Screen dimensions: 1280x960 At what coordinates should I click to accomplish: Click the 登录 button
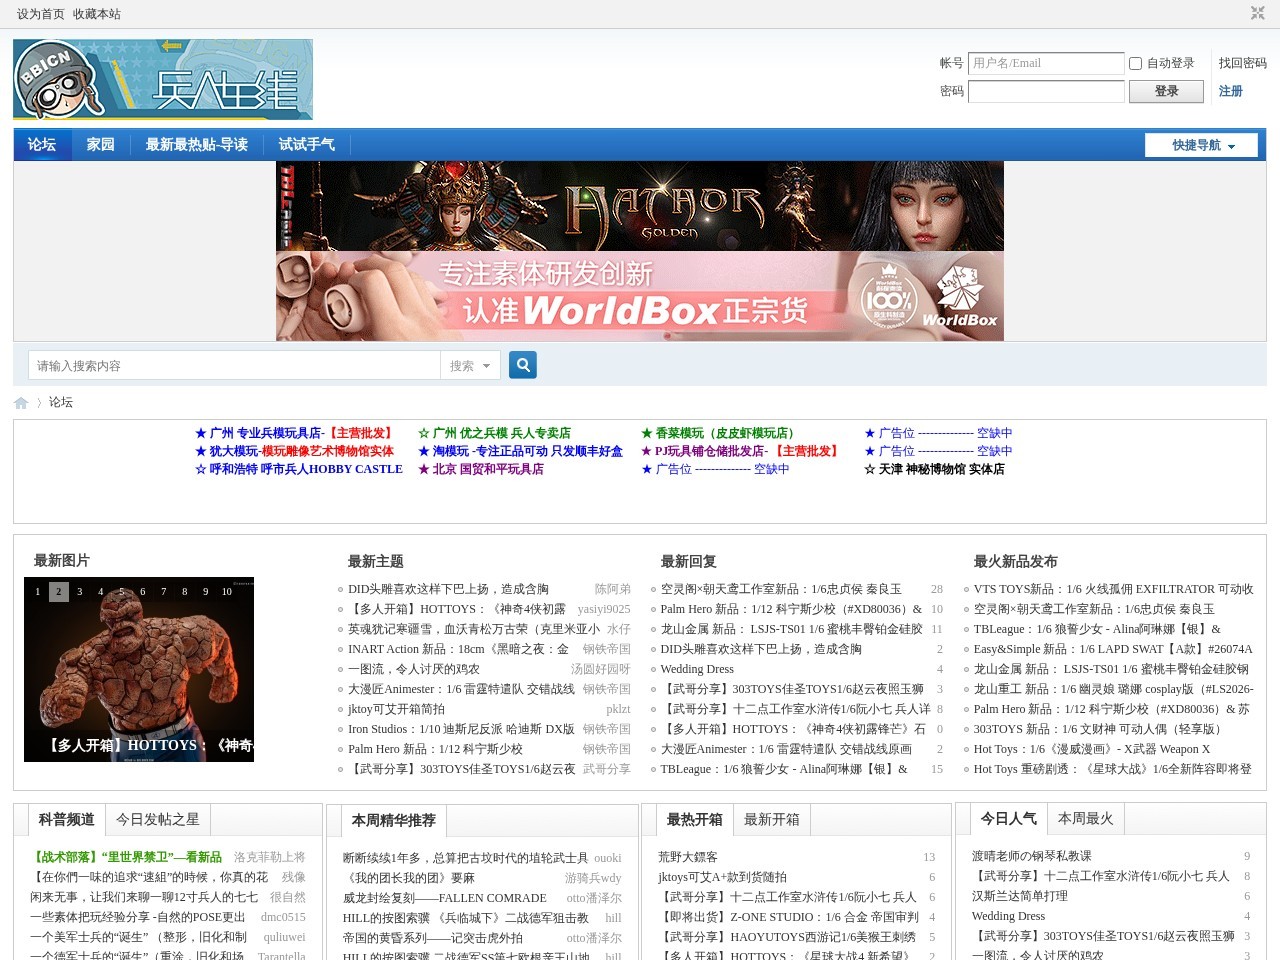(x=1166, y=91)
